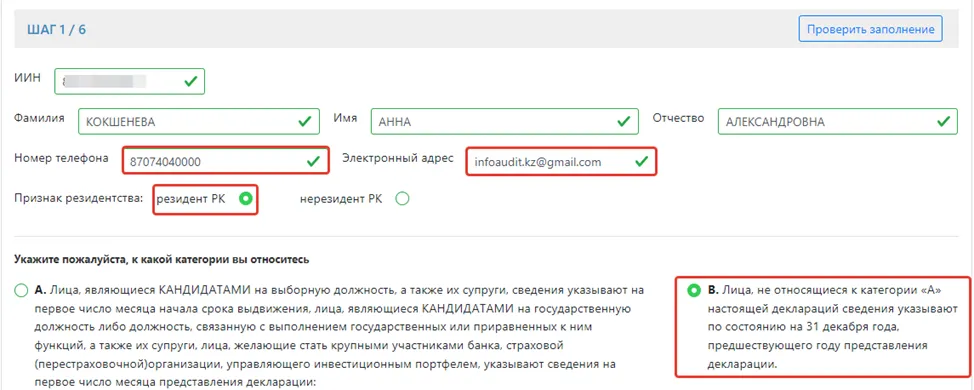
Task: Choose category B radio button
Action: pos(693,290)
